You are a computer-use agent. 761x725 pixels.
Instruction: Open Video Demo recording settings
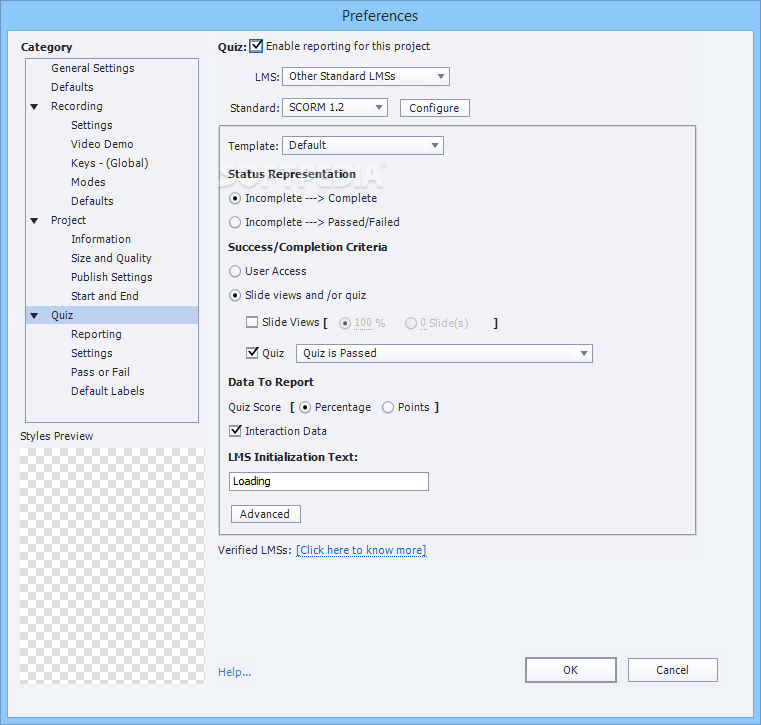tap(102, 144)
